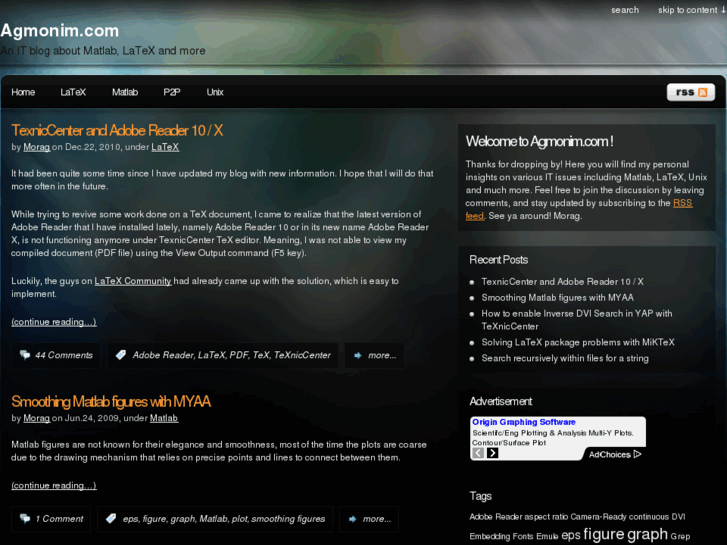
Task: Click the Origin Graphing Software ad title
Action: pos(523,422)
